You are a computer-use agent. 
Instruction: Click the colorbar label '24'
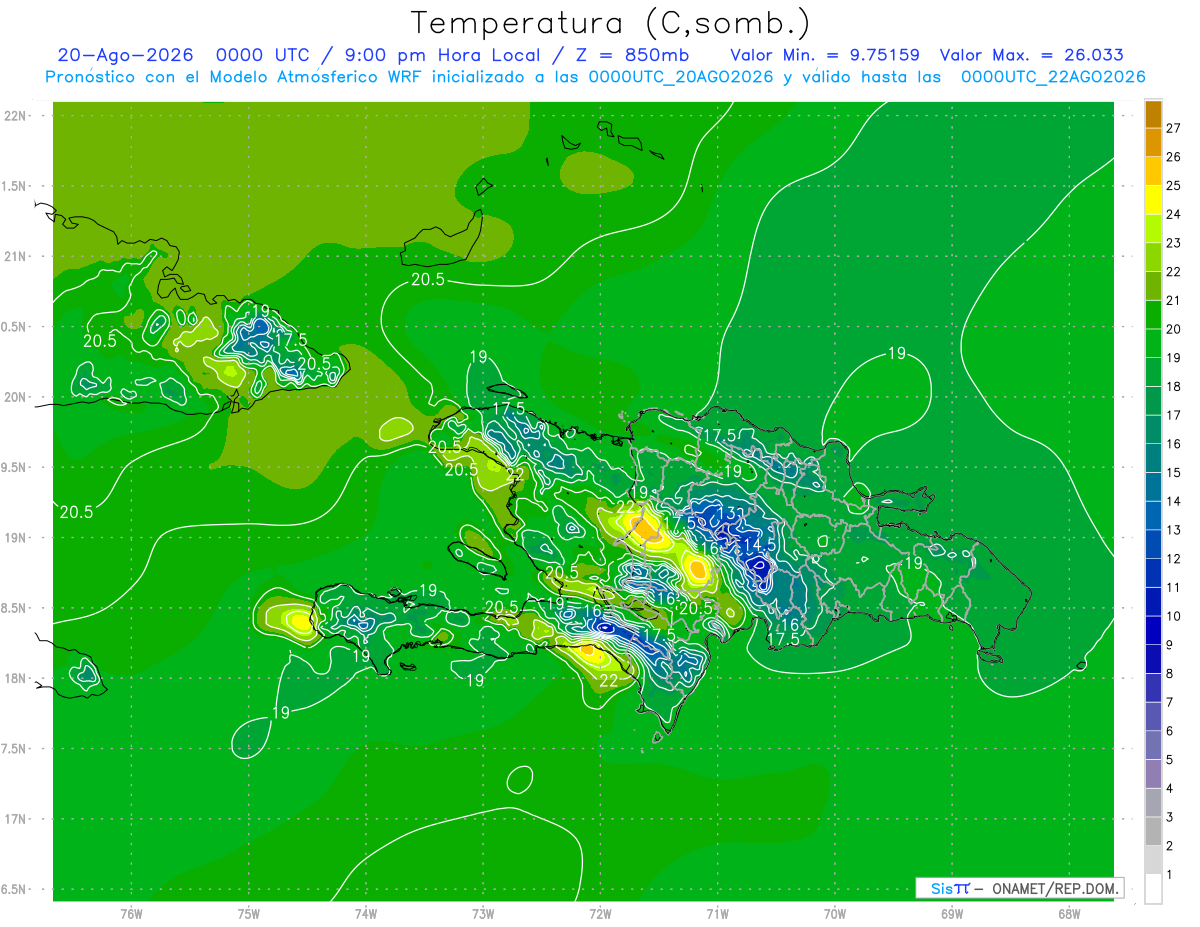(x=1174, y=214)
